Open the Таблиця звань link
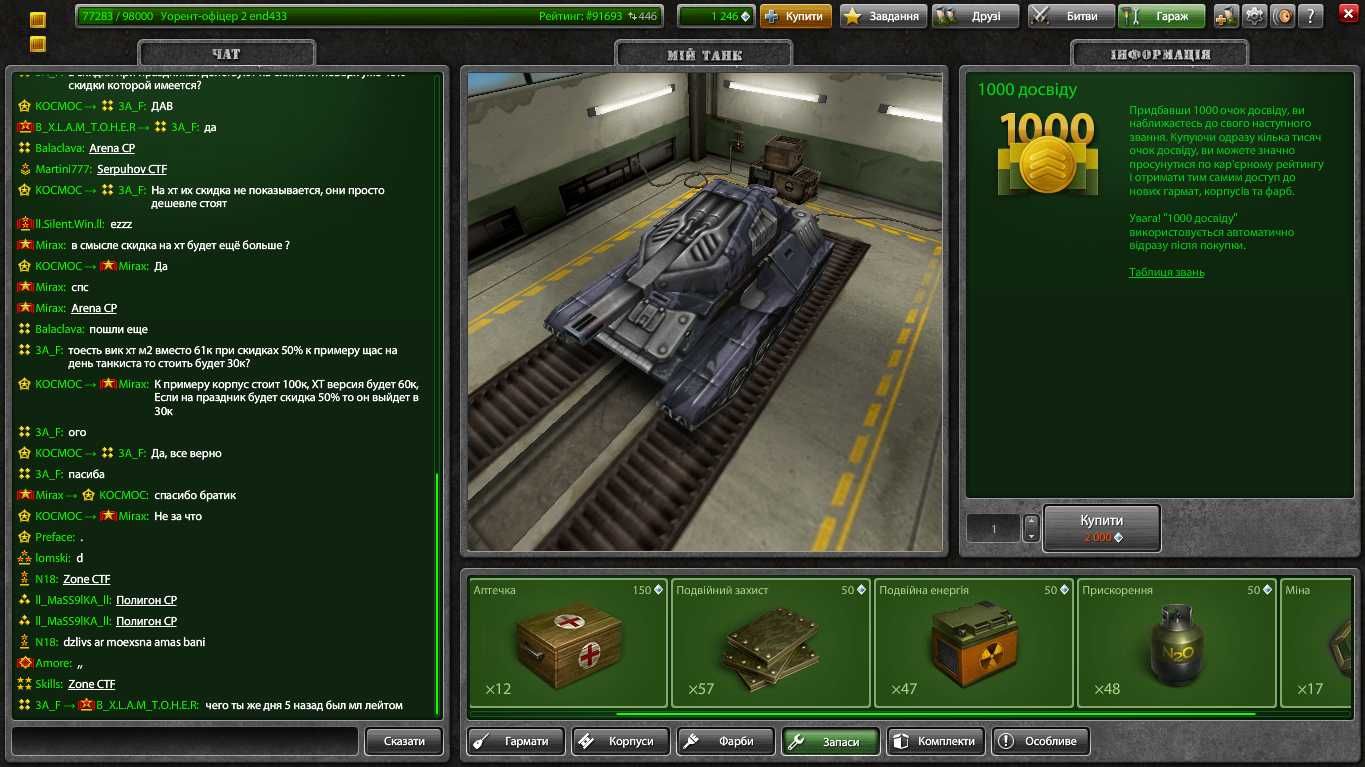The height and width of the screenshot is (767, 1365). [x=1166, y=272]
